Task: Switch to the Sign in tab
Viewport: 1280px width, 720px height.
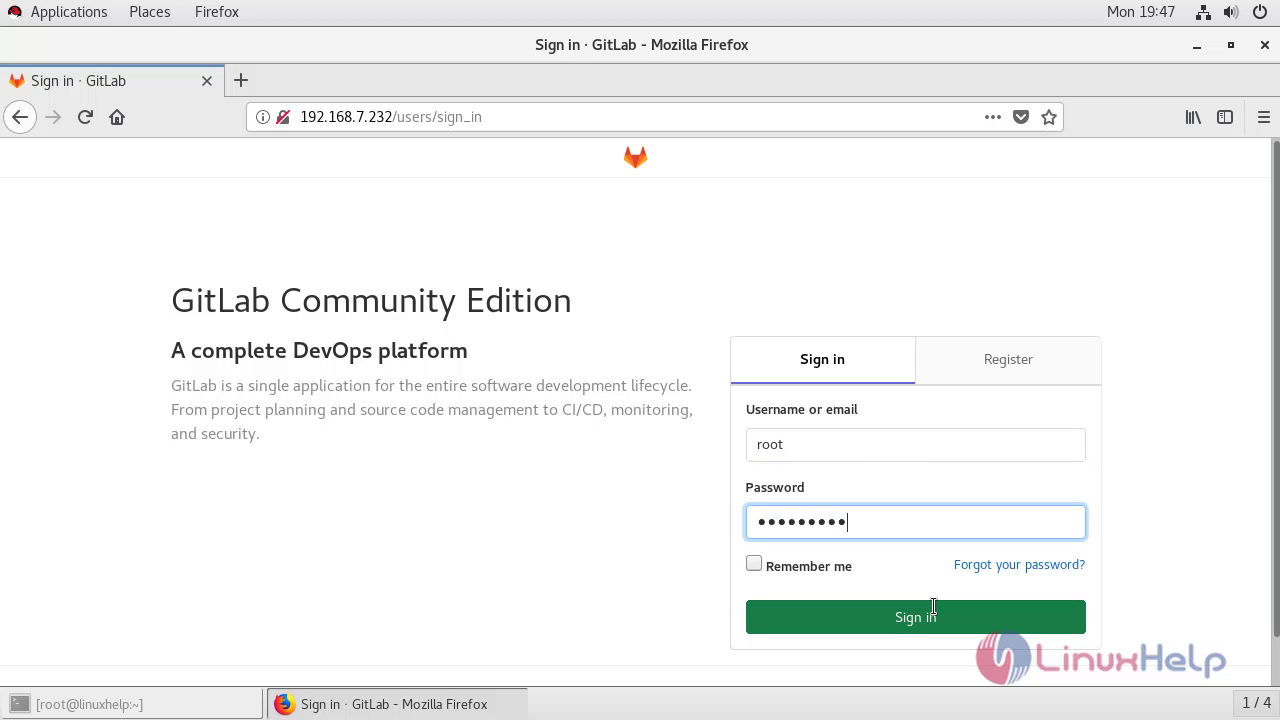Action: (x=822, y=359)
